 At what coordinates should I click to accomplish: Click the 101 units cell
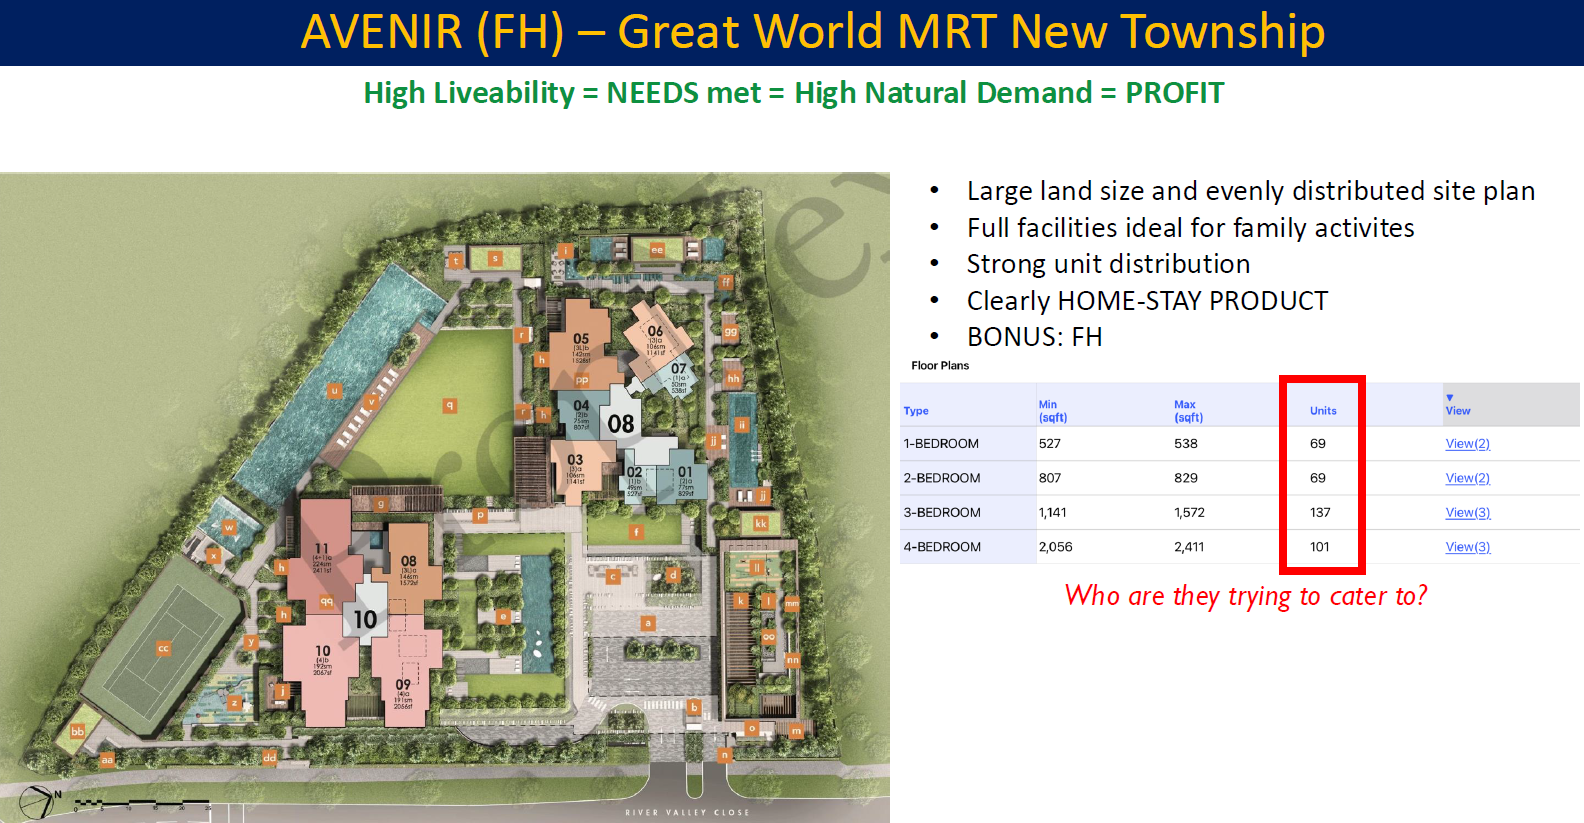(1320, 547)
